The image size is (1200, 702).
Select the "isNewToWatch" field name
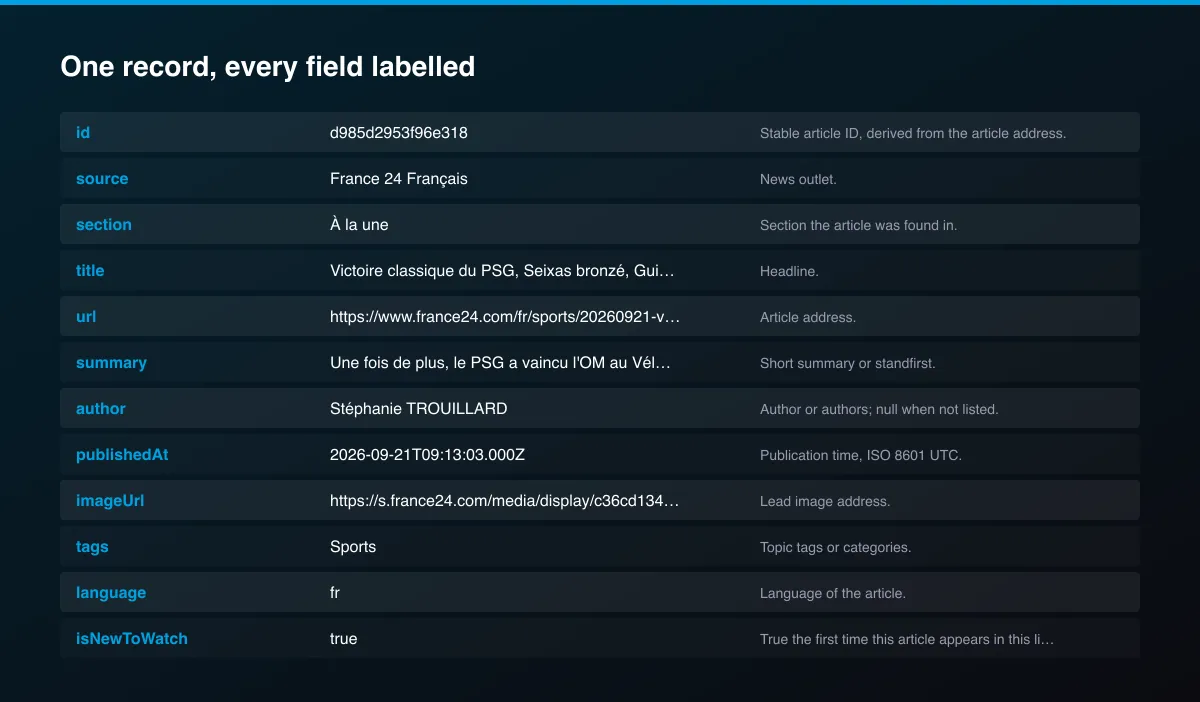click(132, 639)
